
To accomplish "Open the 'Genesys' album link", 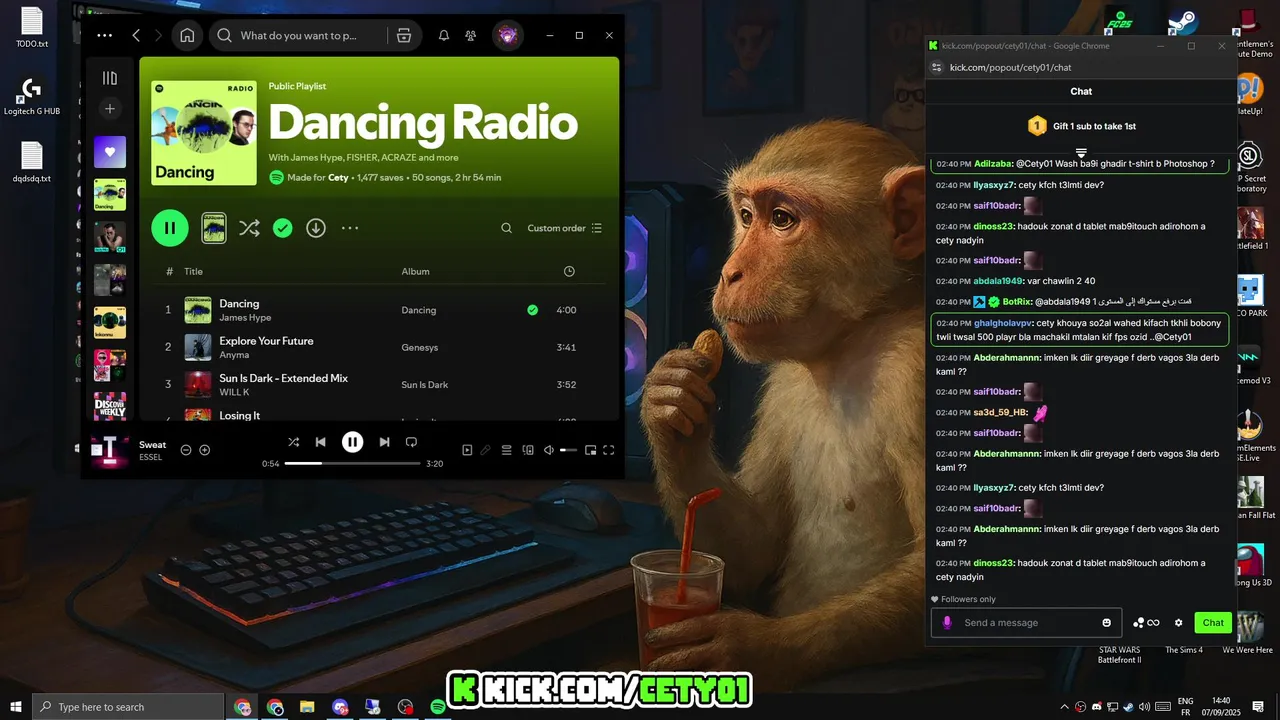I will [x=419, y=347].
